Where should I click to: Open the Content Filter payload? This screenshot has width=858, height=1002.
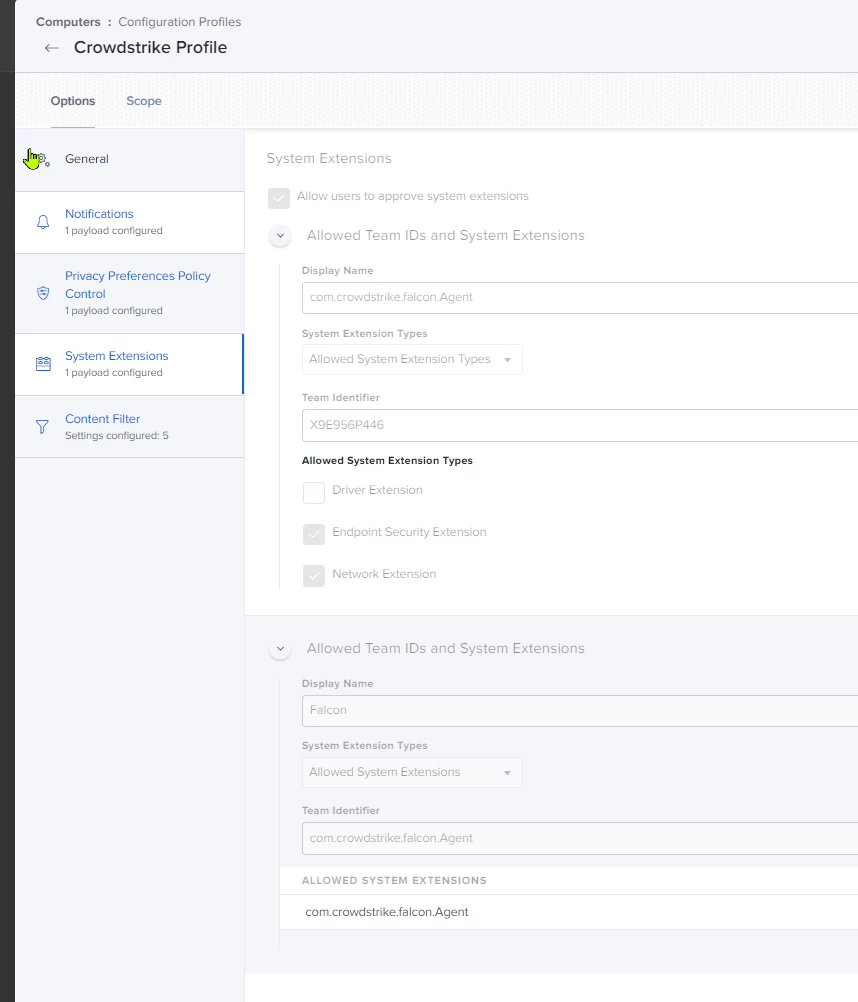point(130,427)
